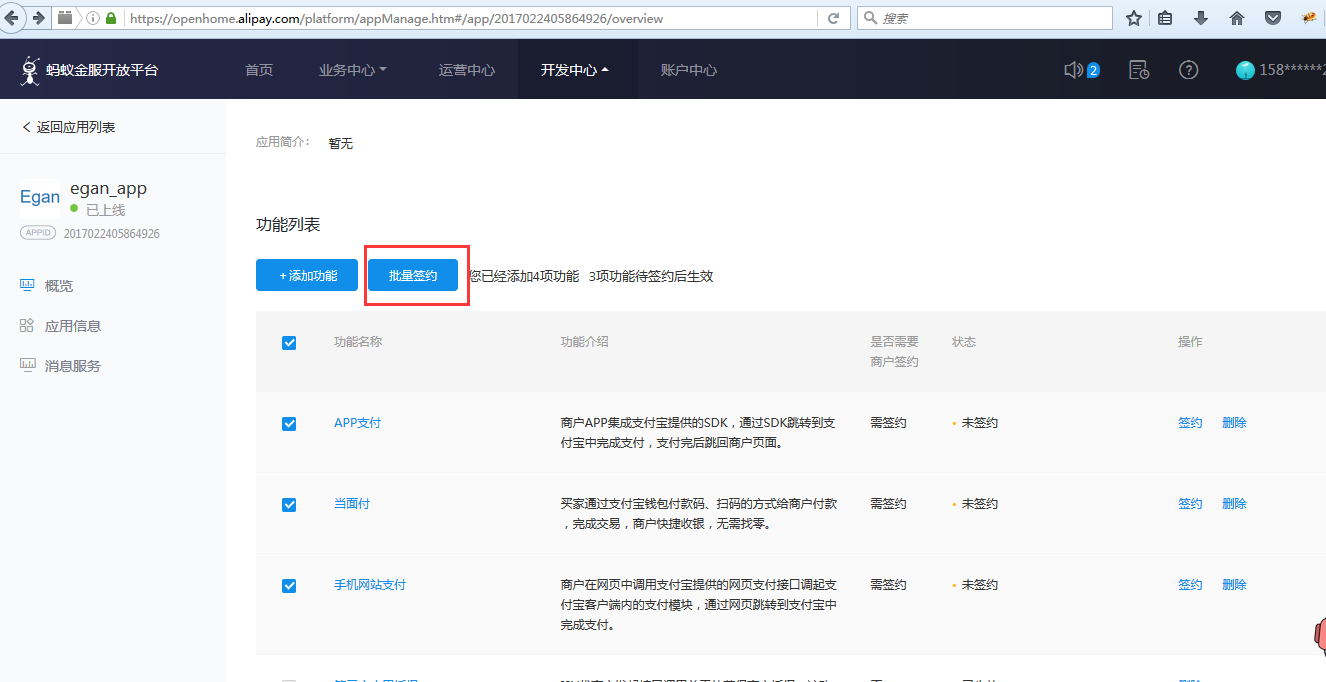Click the site information (i) icon

click(x=93, y=18)
